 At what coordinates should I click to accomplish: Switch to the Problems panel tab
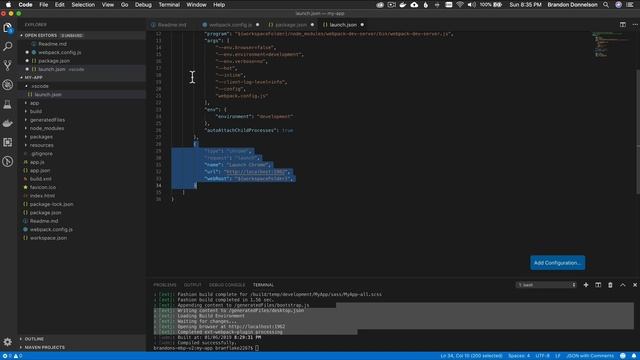coord(165,285)
